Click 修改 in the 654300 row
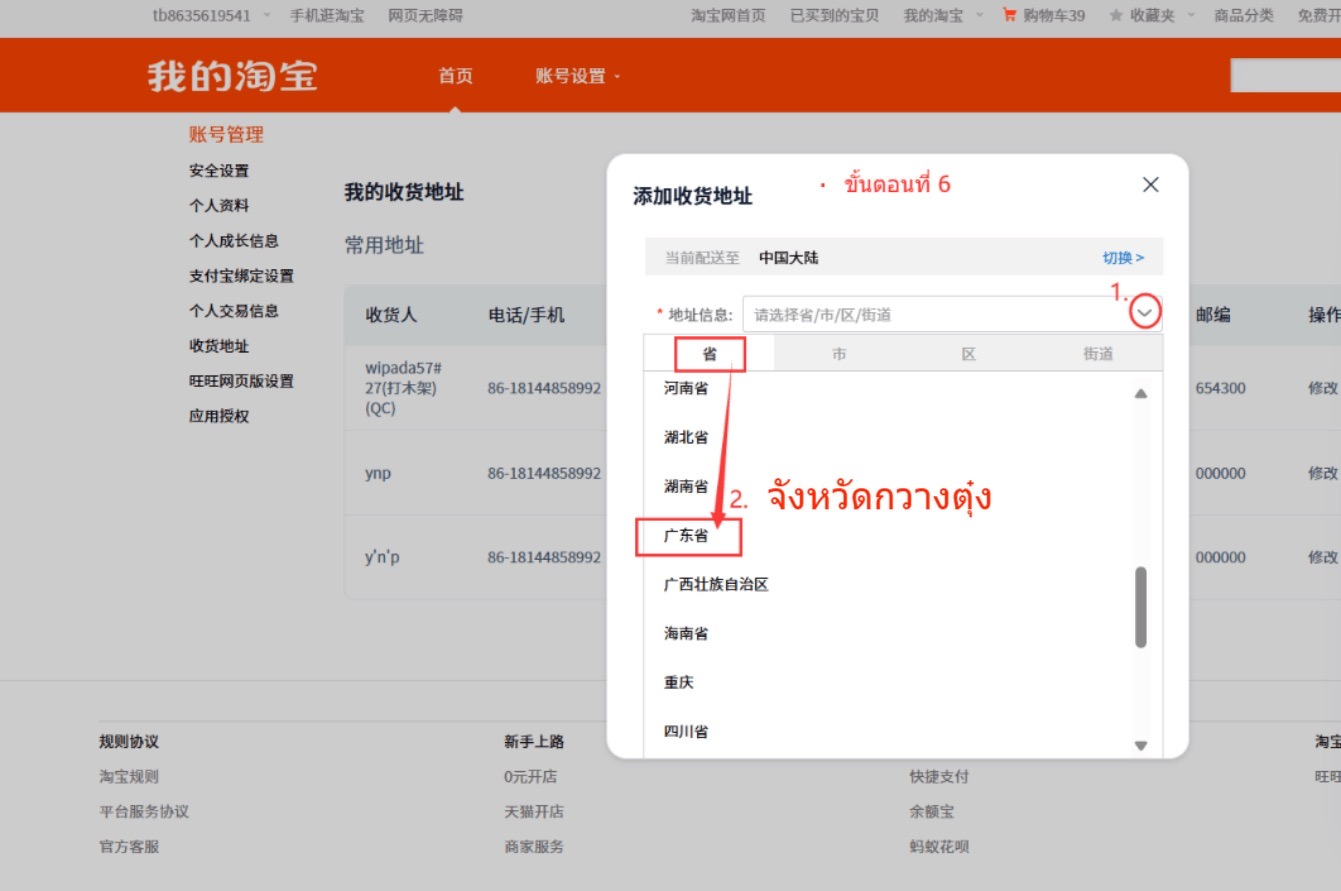1341x891 pixels. [x=1323, y=388]
